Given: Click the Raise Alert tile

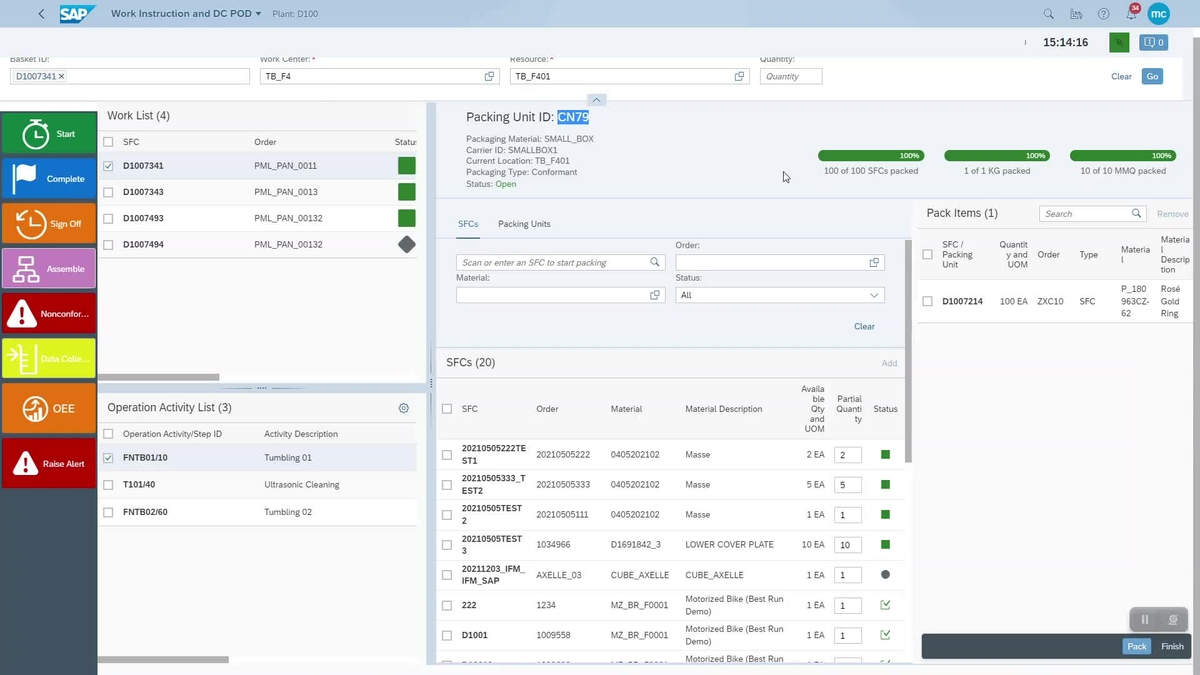Looking at the screenshot, I should tap(49, 464).
